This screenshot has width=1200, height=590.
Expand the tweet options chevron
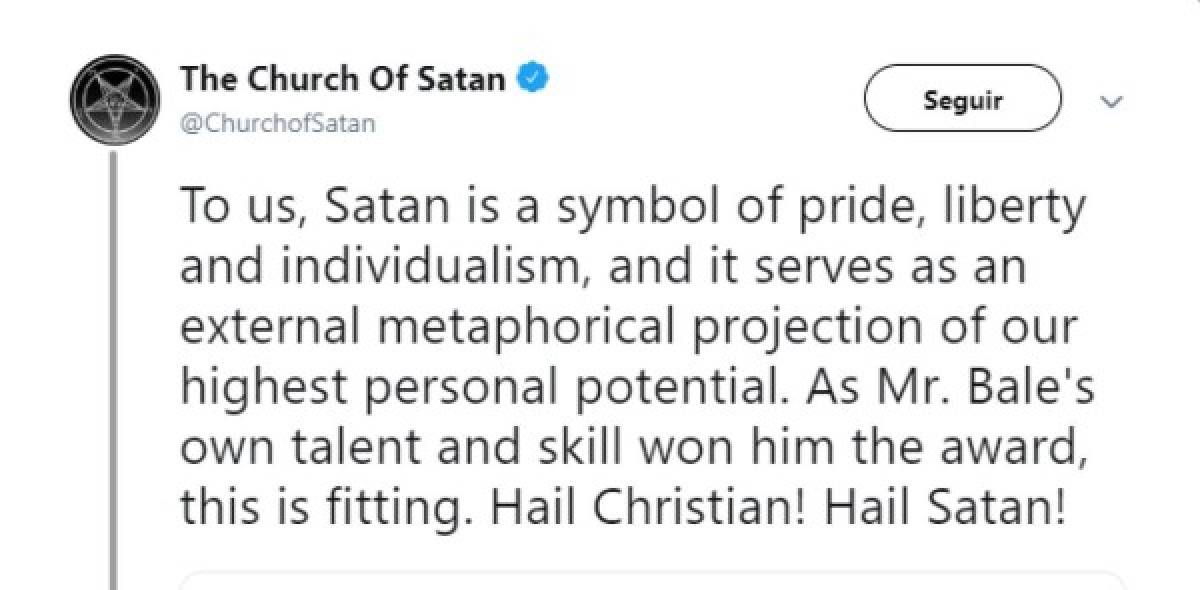point(1111,101)
